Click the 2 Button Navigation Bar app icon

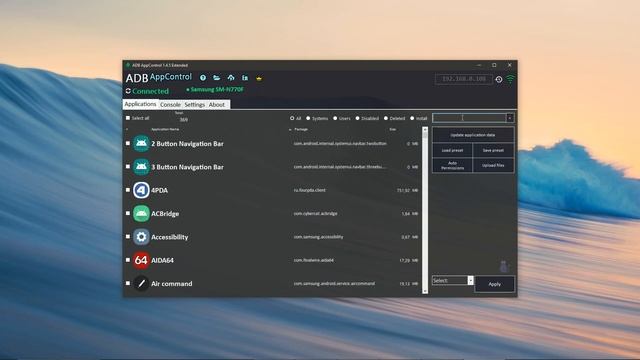141,143
